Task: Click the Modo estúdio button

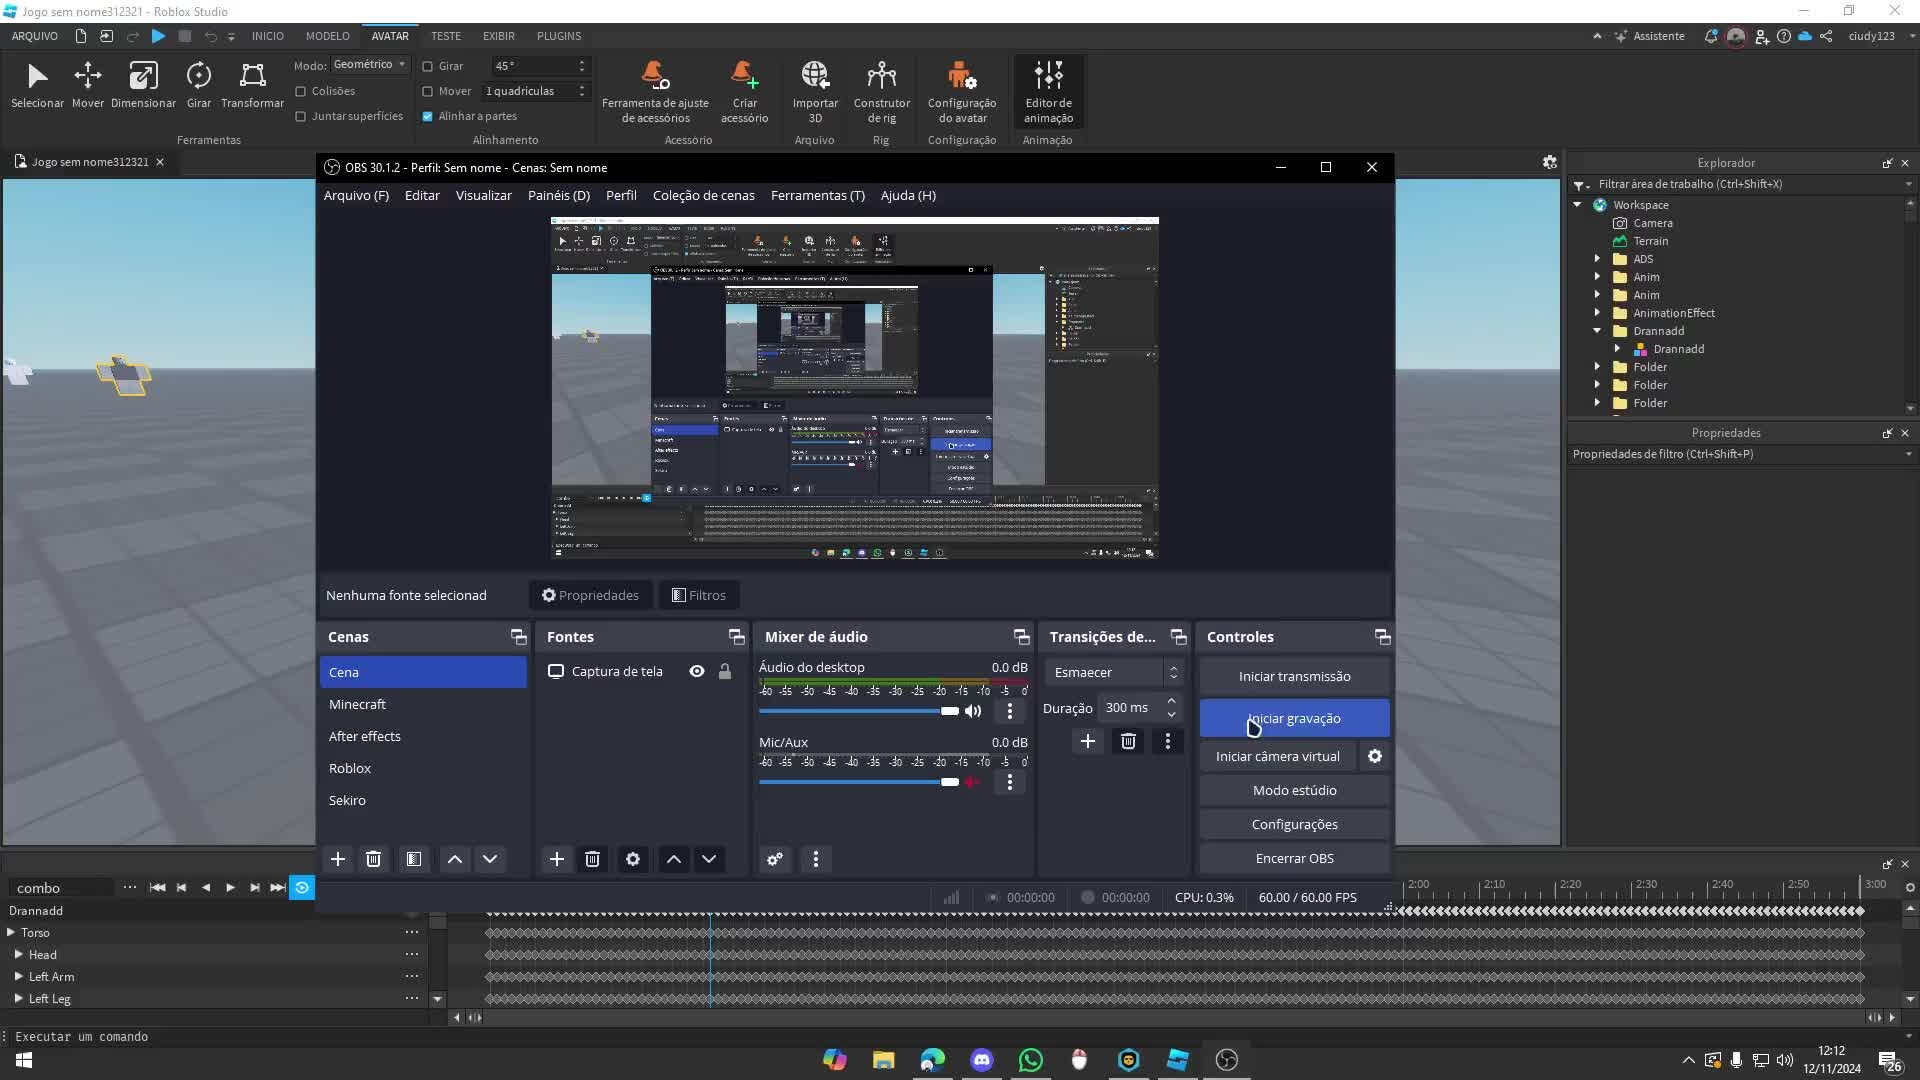Action: (x=1294, y=789)
